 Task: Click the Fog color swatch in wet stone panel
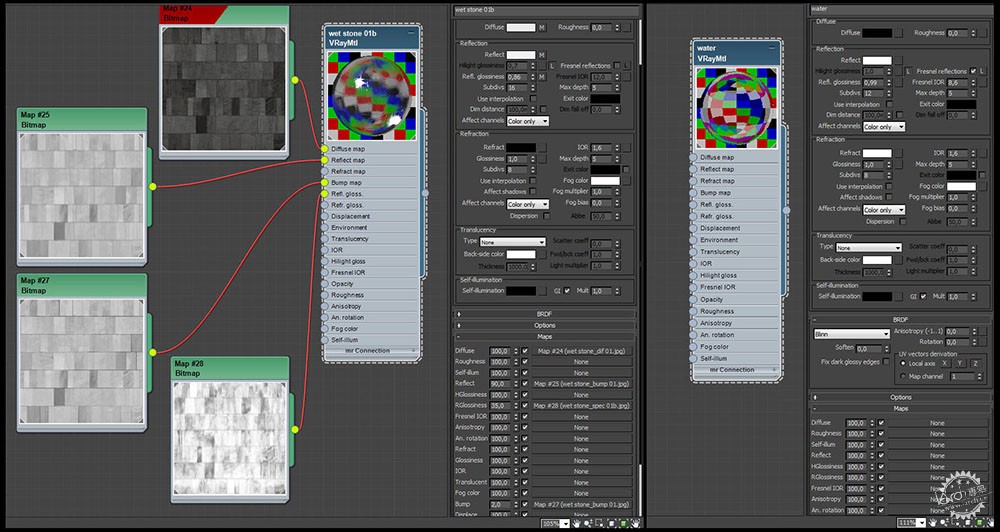[x=605, y=181]
